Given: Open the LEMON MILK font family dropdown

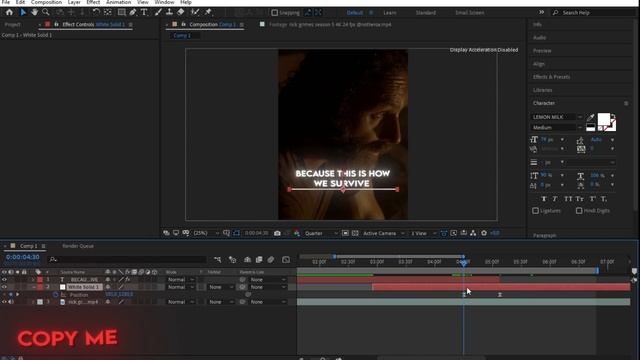Looking at the screenshot, I should [556, 117].
